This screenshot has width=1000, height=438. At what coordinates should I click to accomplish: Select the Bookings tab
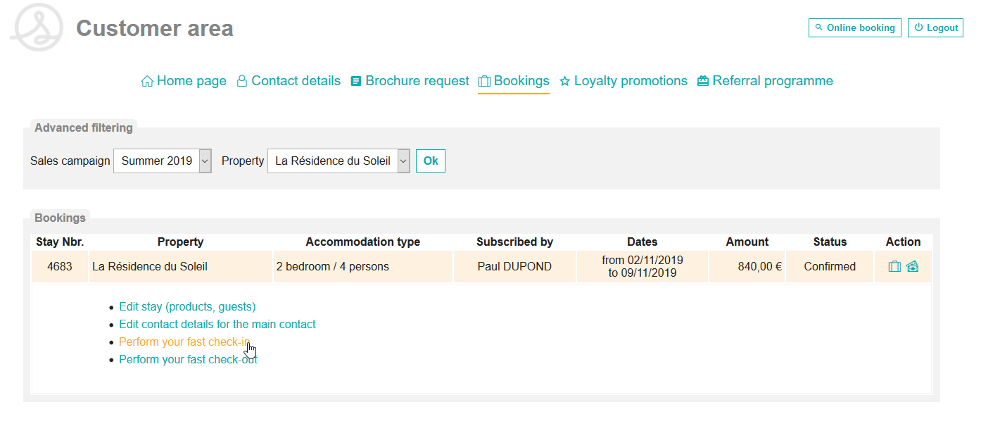[514, 81]
